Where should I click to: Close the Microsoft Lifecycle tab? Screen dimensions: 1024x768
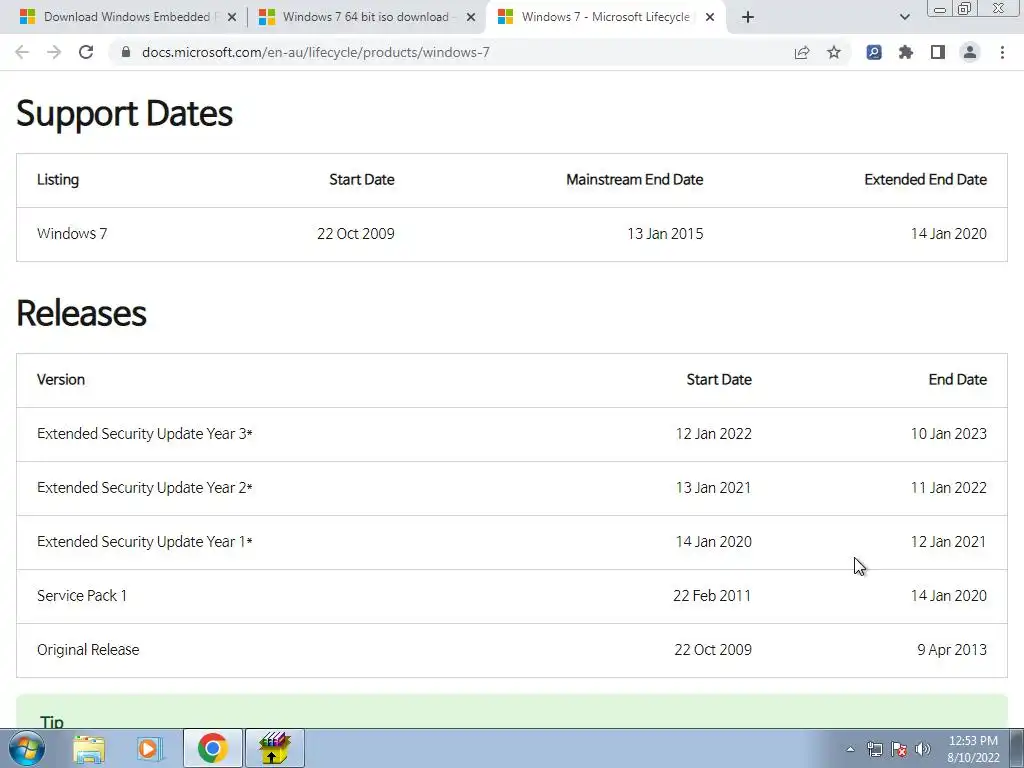click(x=710, y=17)
